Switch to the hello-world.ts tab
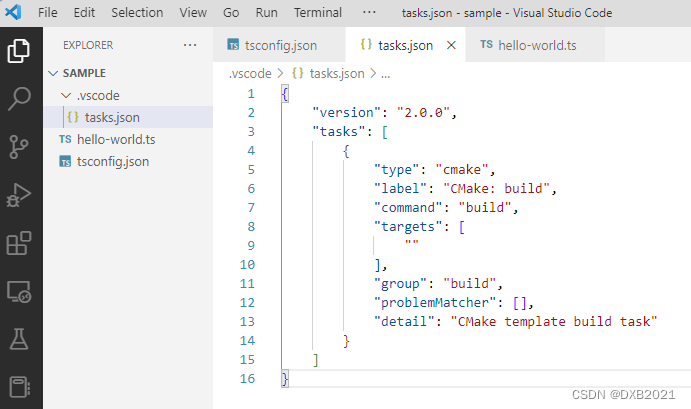This screenshot has width=691, height=409. (535, 45)
